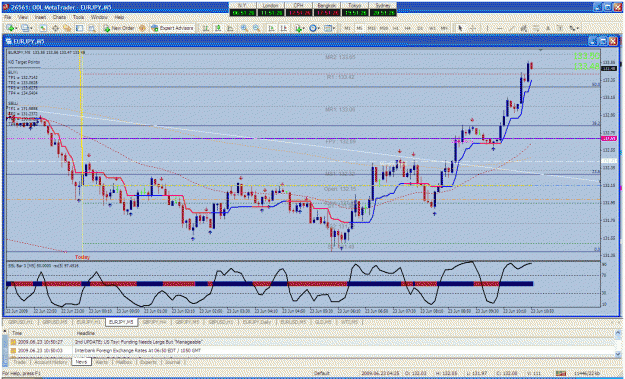This screenshot has width=625, height=379.
Task: Sort news by the Time column header
Action: tap(40, 333)
